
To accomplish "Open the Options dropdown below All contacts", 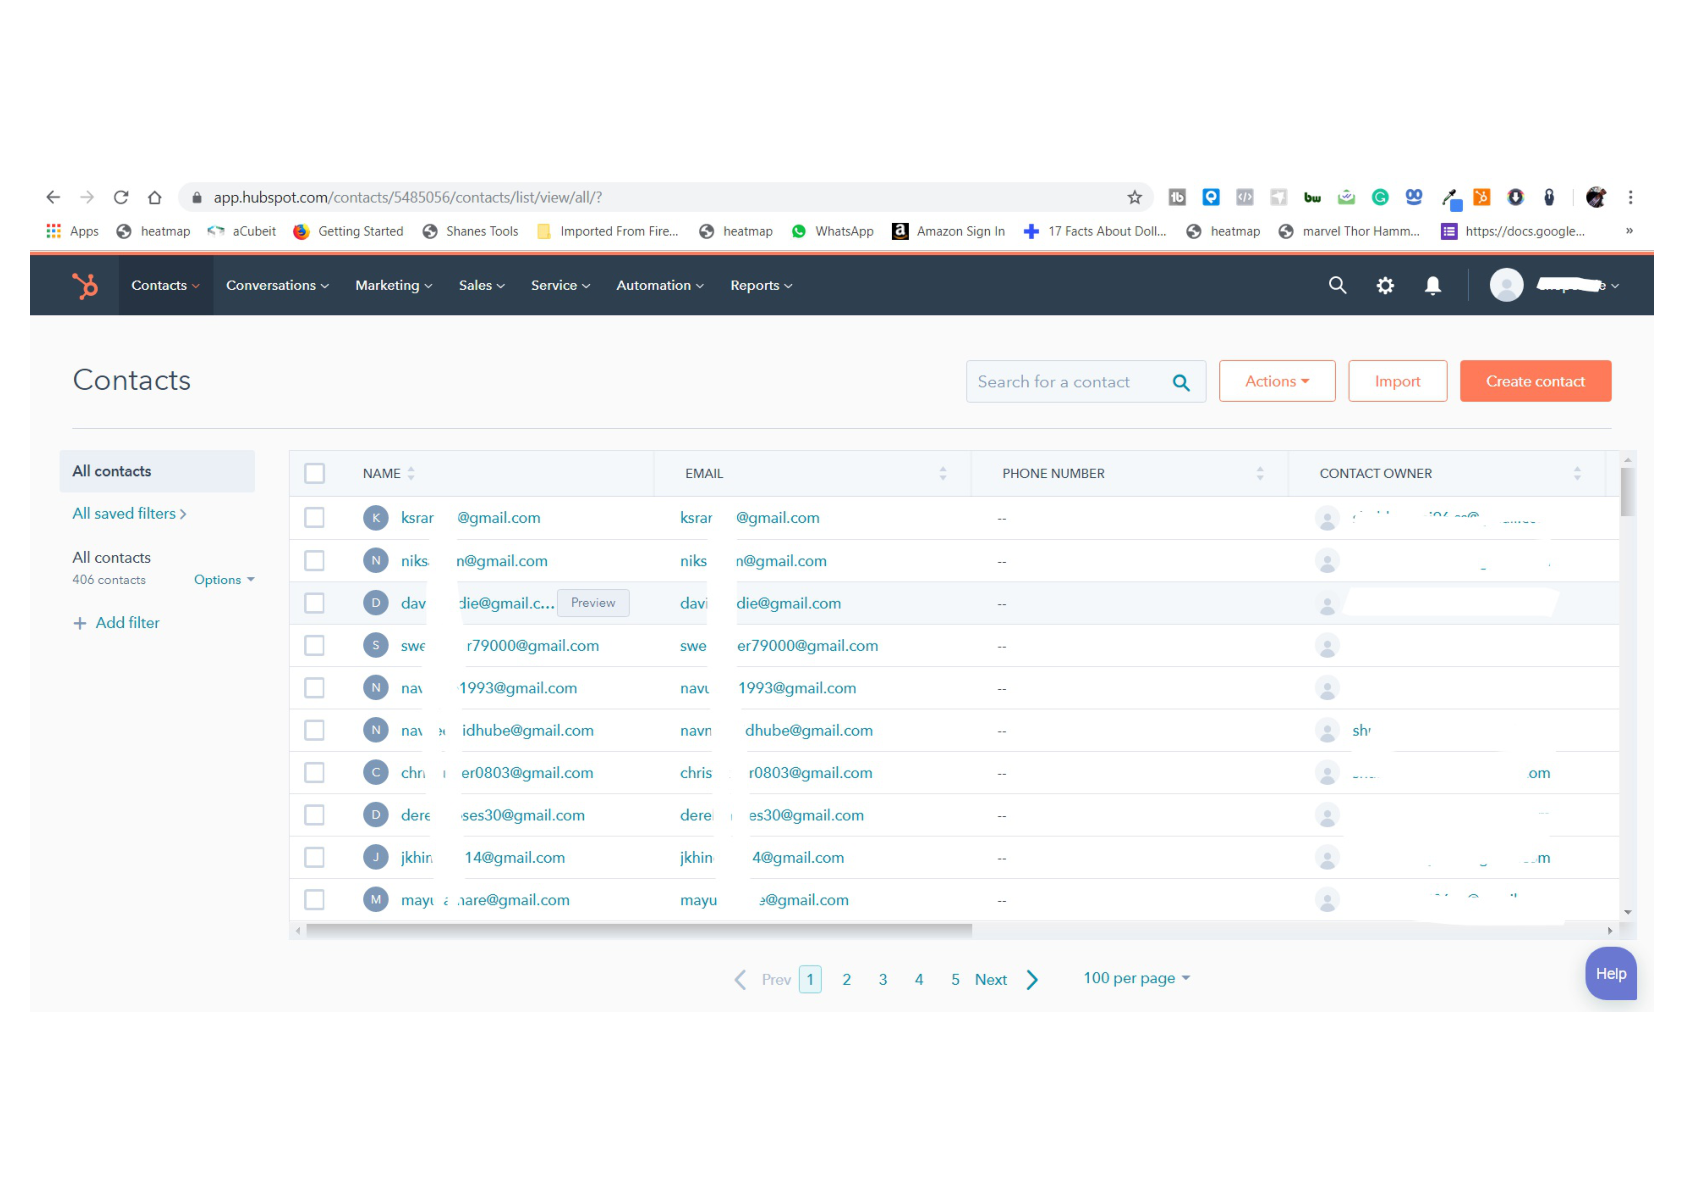I will click(x=221, y=579).
